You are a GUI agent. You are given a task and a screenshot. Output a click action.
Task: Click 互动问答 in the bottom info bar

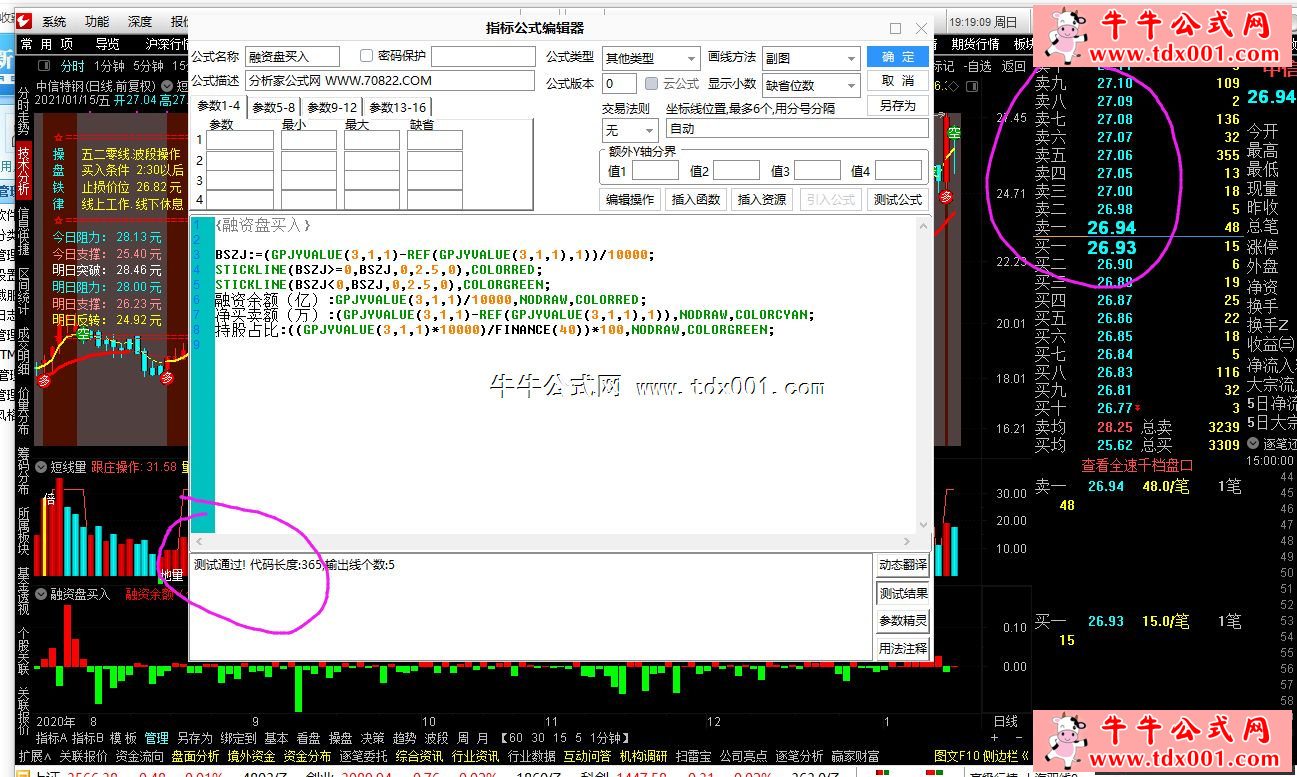click(x=588, y=756)
